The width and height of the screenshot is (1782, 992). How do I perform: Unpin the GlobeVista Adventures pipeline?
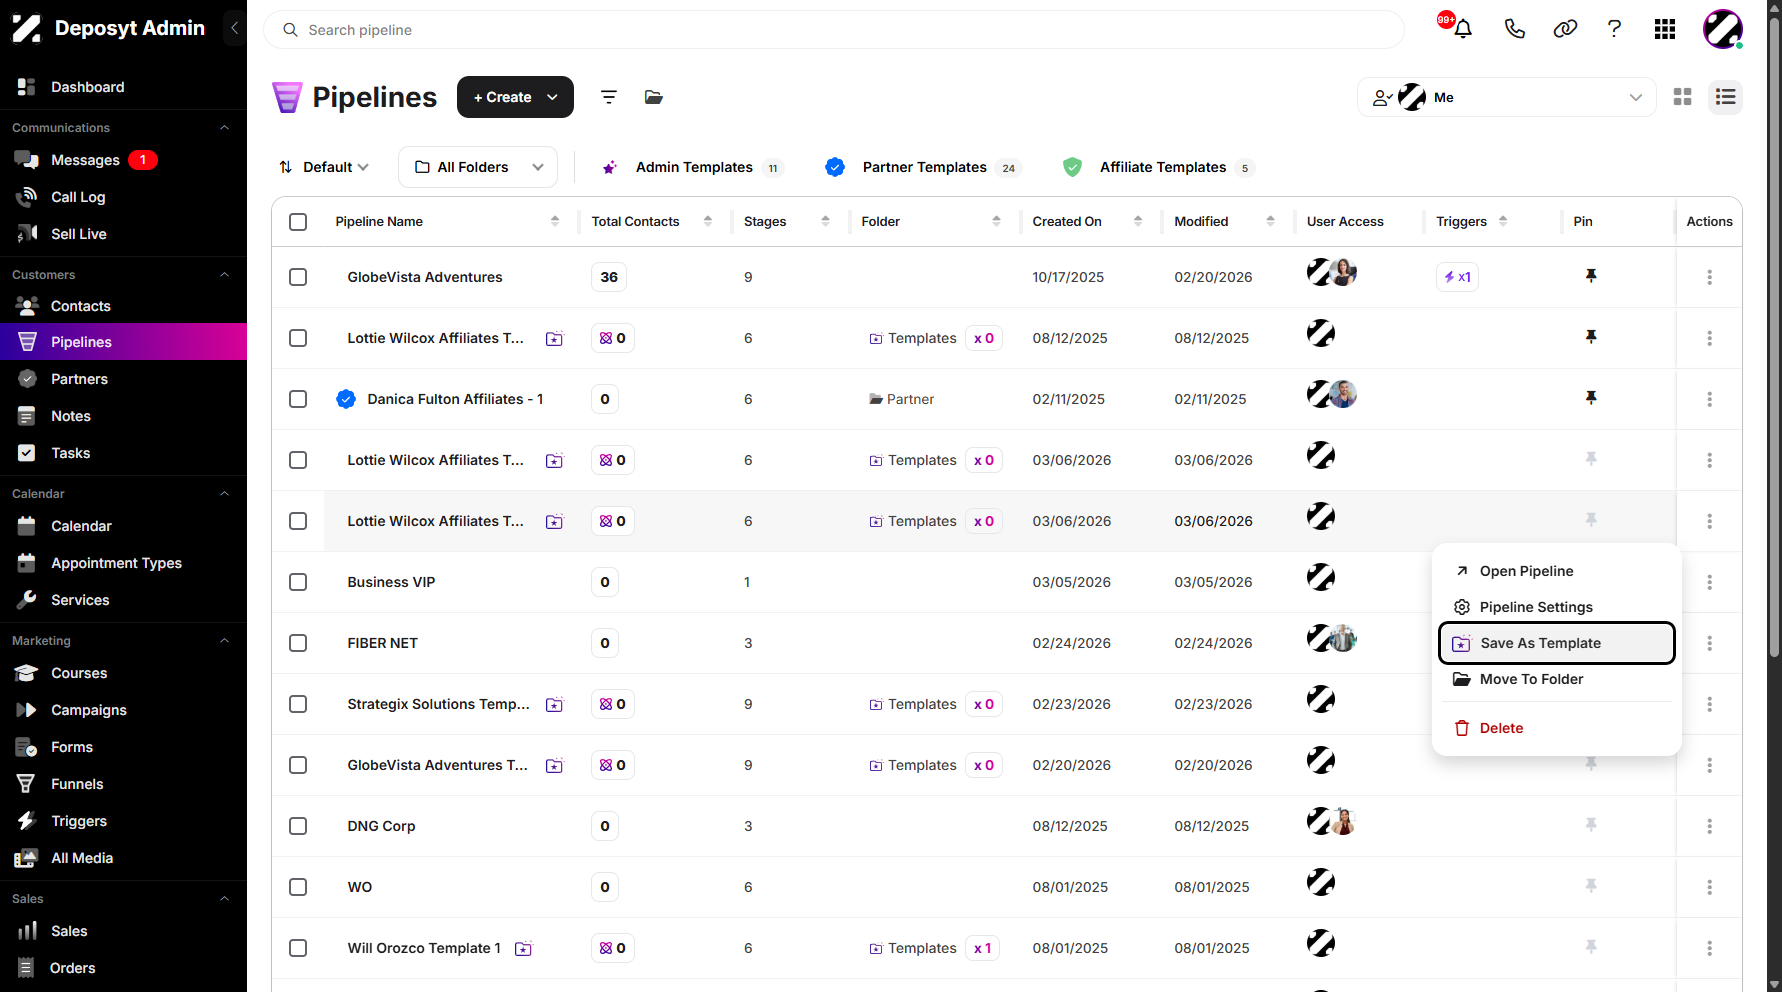click(1591, 276)
